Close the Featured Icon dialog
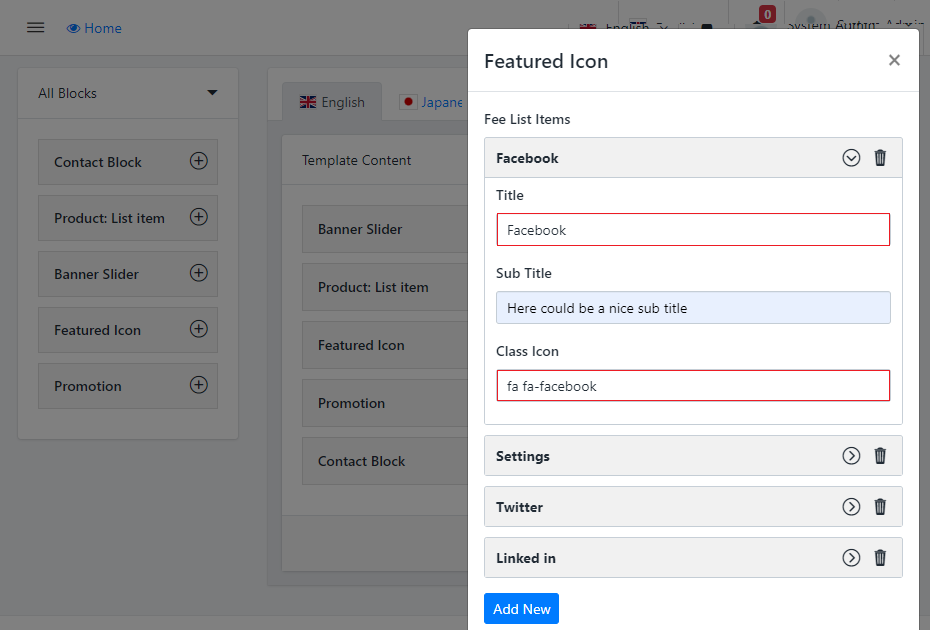The height and width of the screenshot is (630, 930). (x=894, y=60)
